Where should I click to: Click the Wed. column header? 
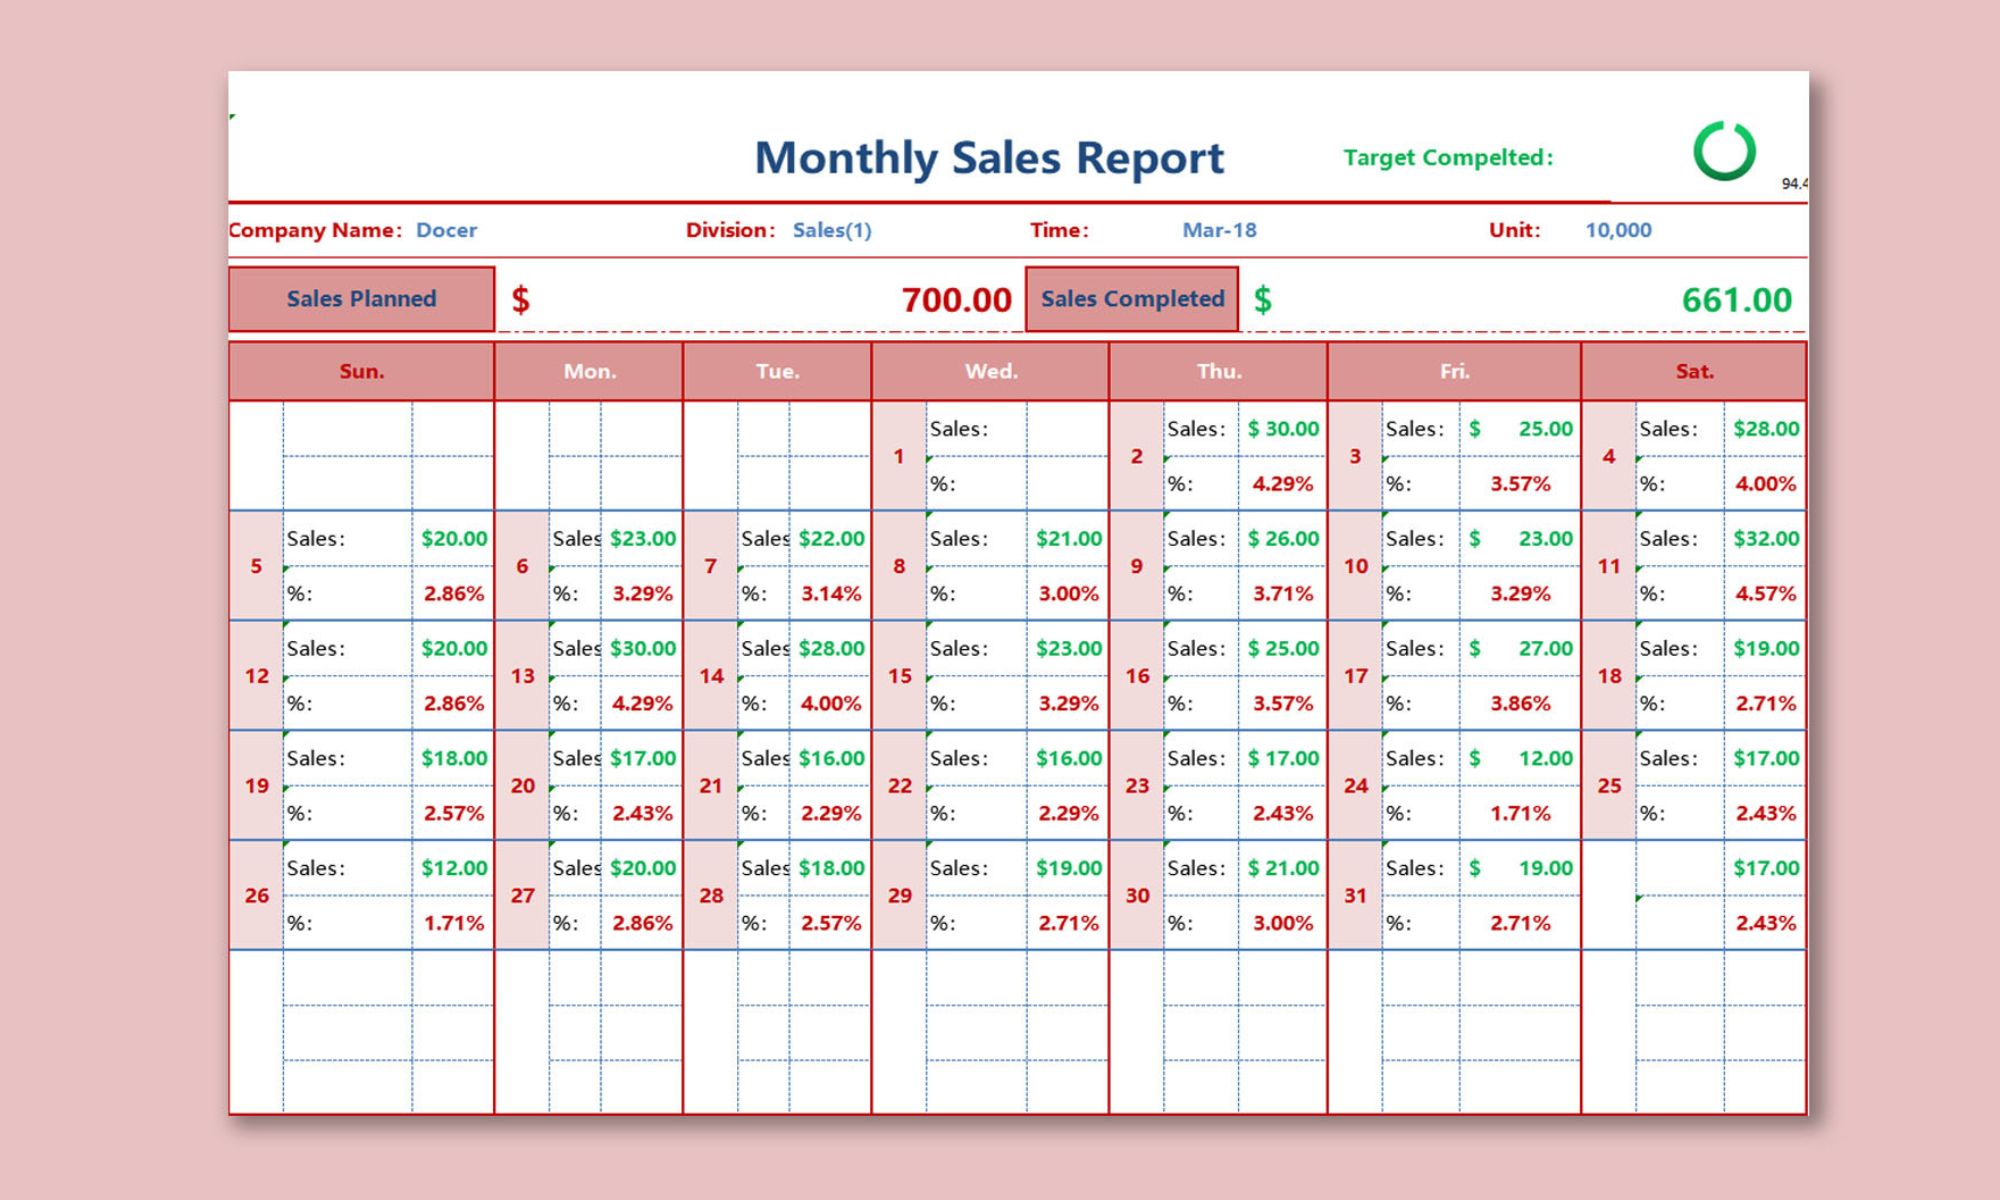(990, 371)
